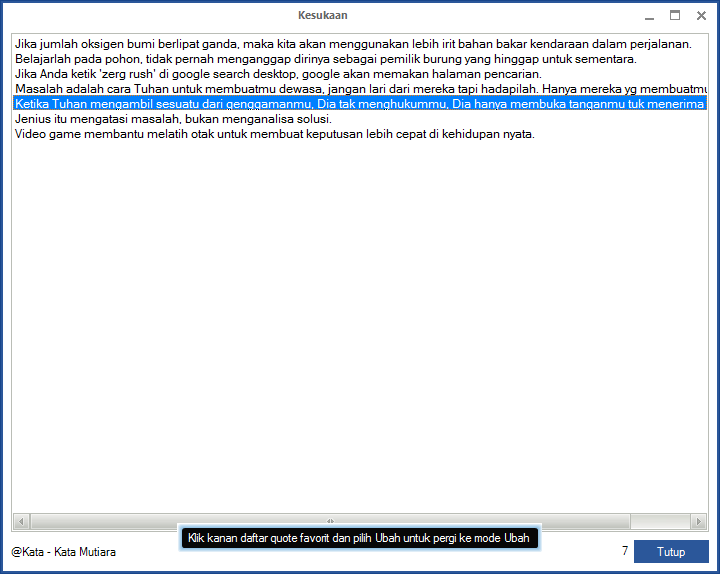Click the quote count '7' label
Viewport: 720px width, 574px height.
coord(625,551)
